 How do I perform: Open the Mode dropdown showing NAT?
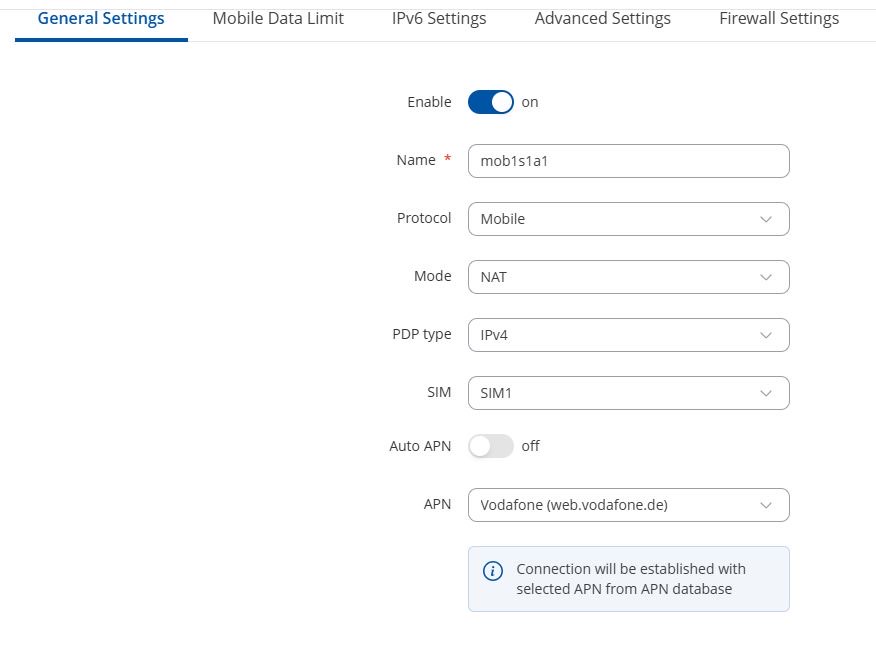(x=629, y=277)
